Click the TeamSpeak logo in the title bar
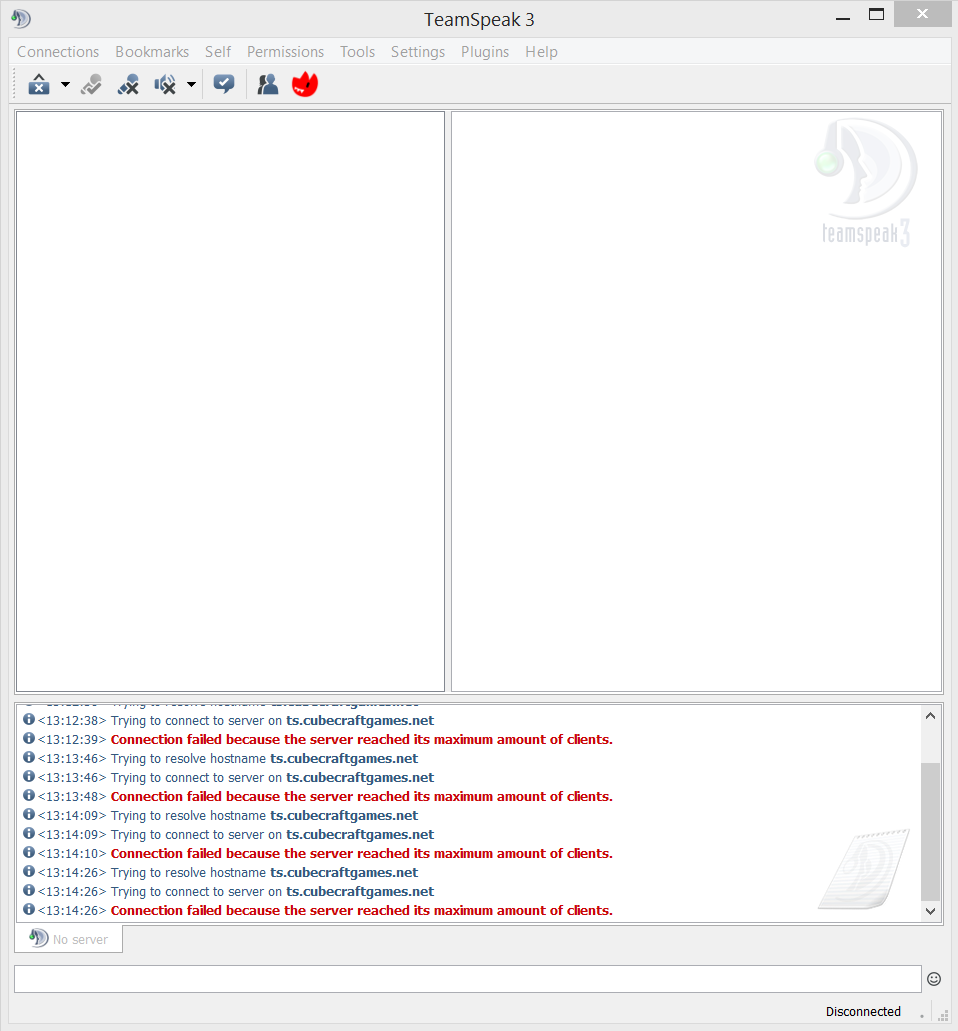Image resolution: width=958 pixels, height=1031 pixels. 21,18
